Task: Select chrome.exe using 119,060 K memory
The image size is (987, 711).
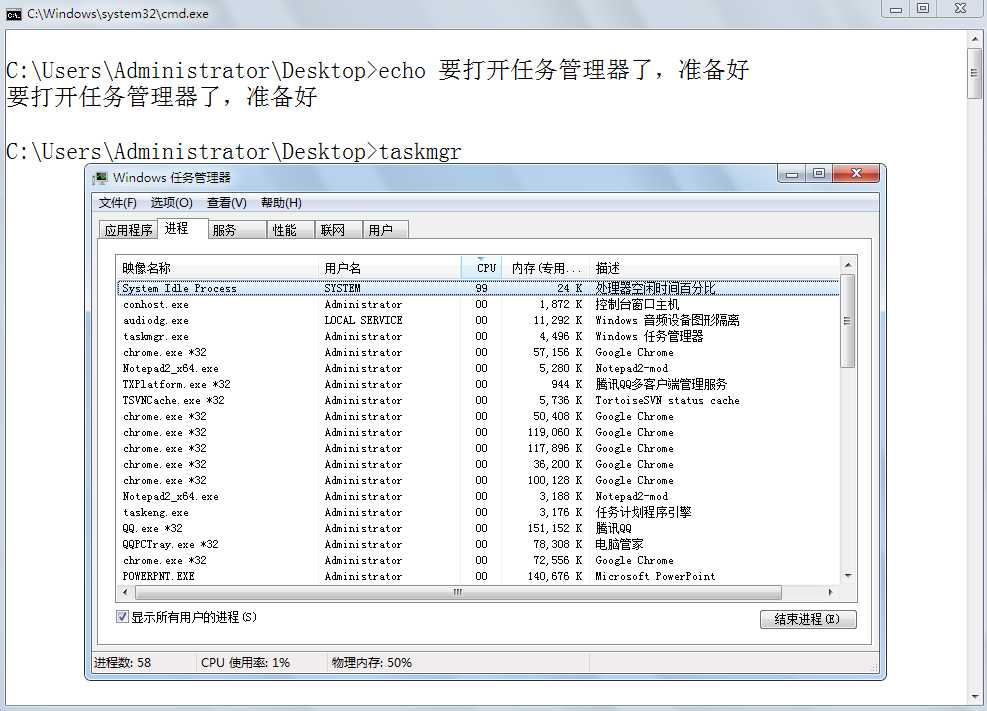Action: 478,432
